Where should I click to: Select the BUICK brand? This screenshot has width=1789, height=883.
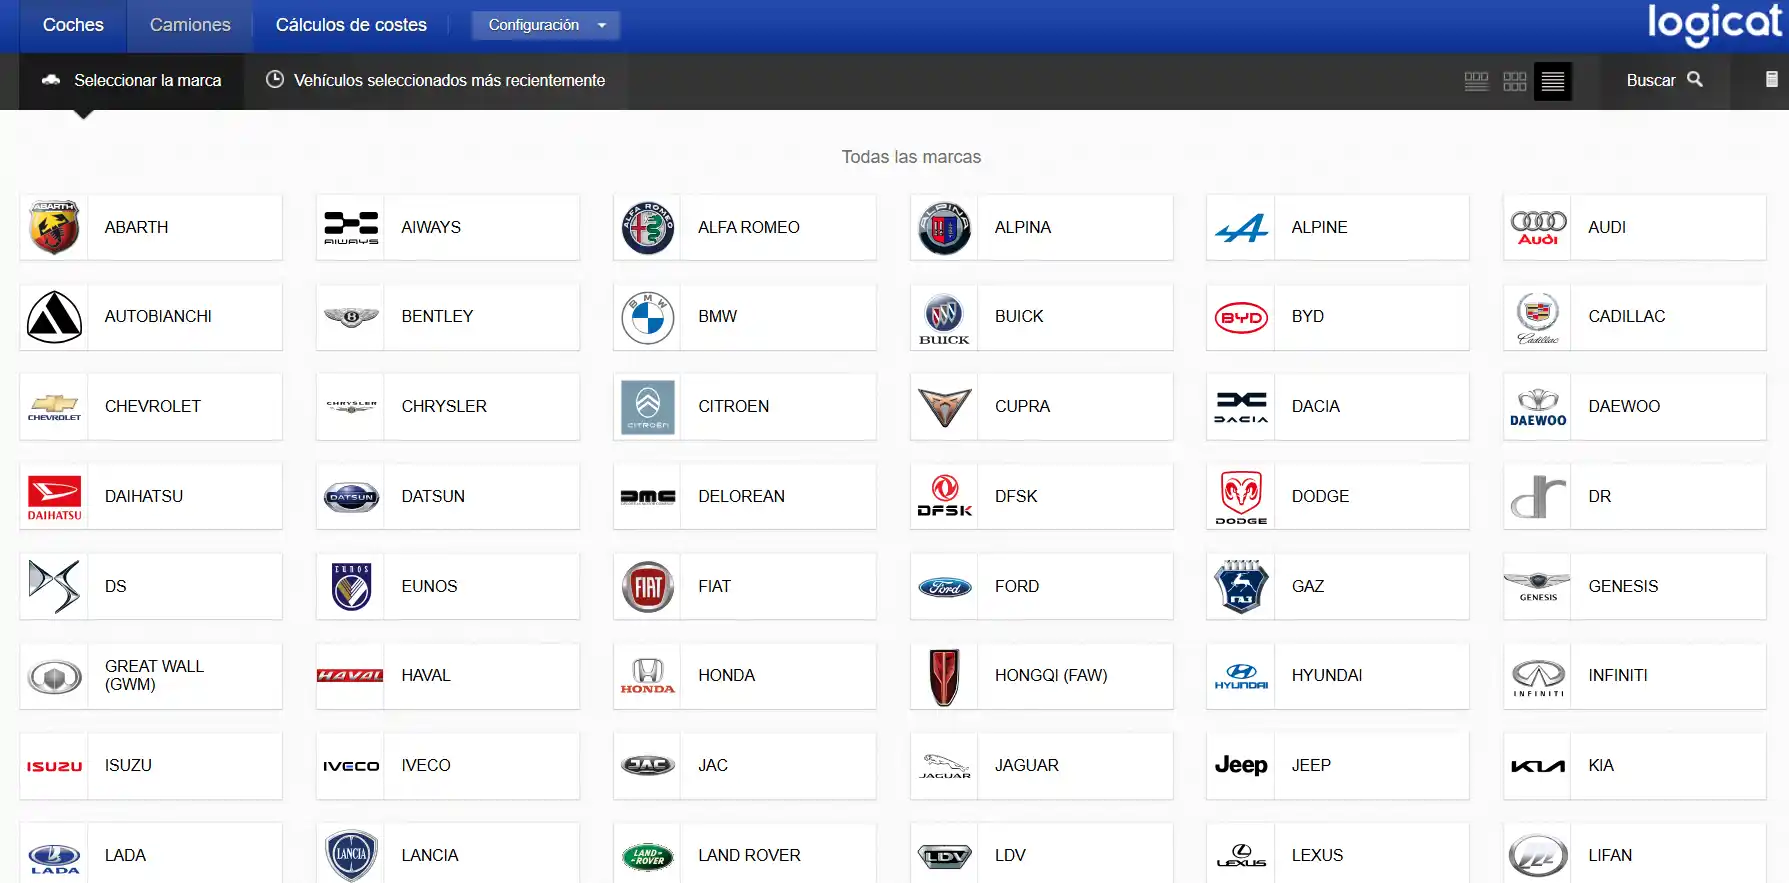[x=1041, y=317]
